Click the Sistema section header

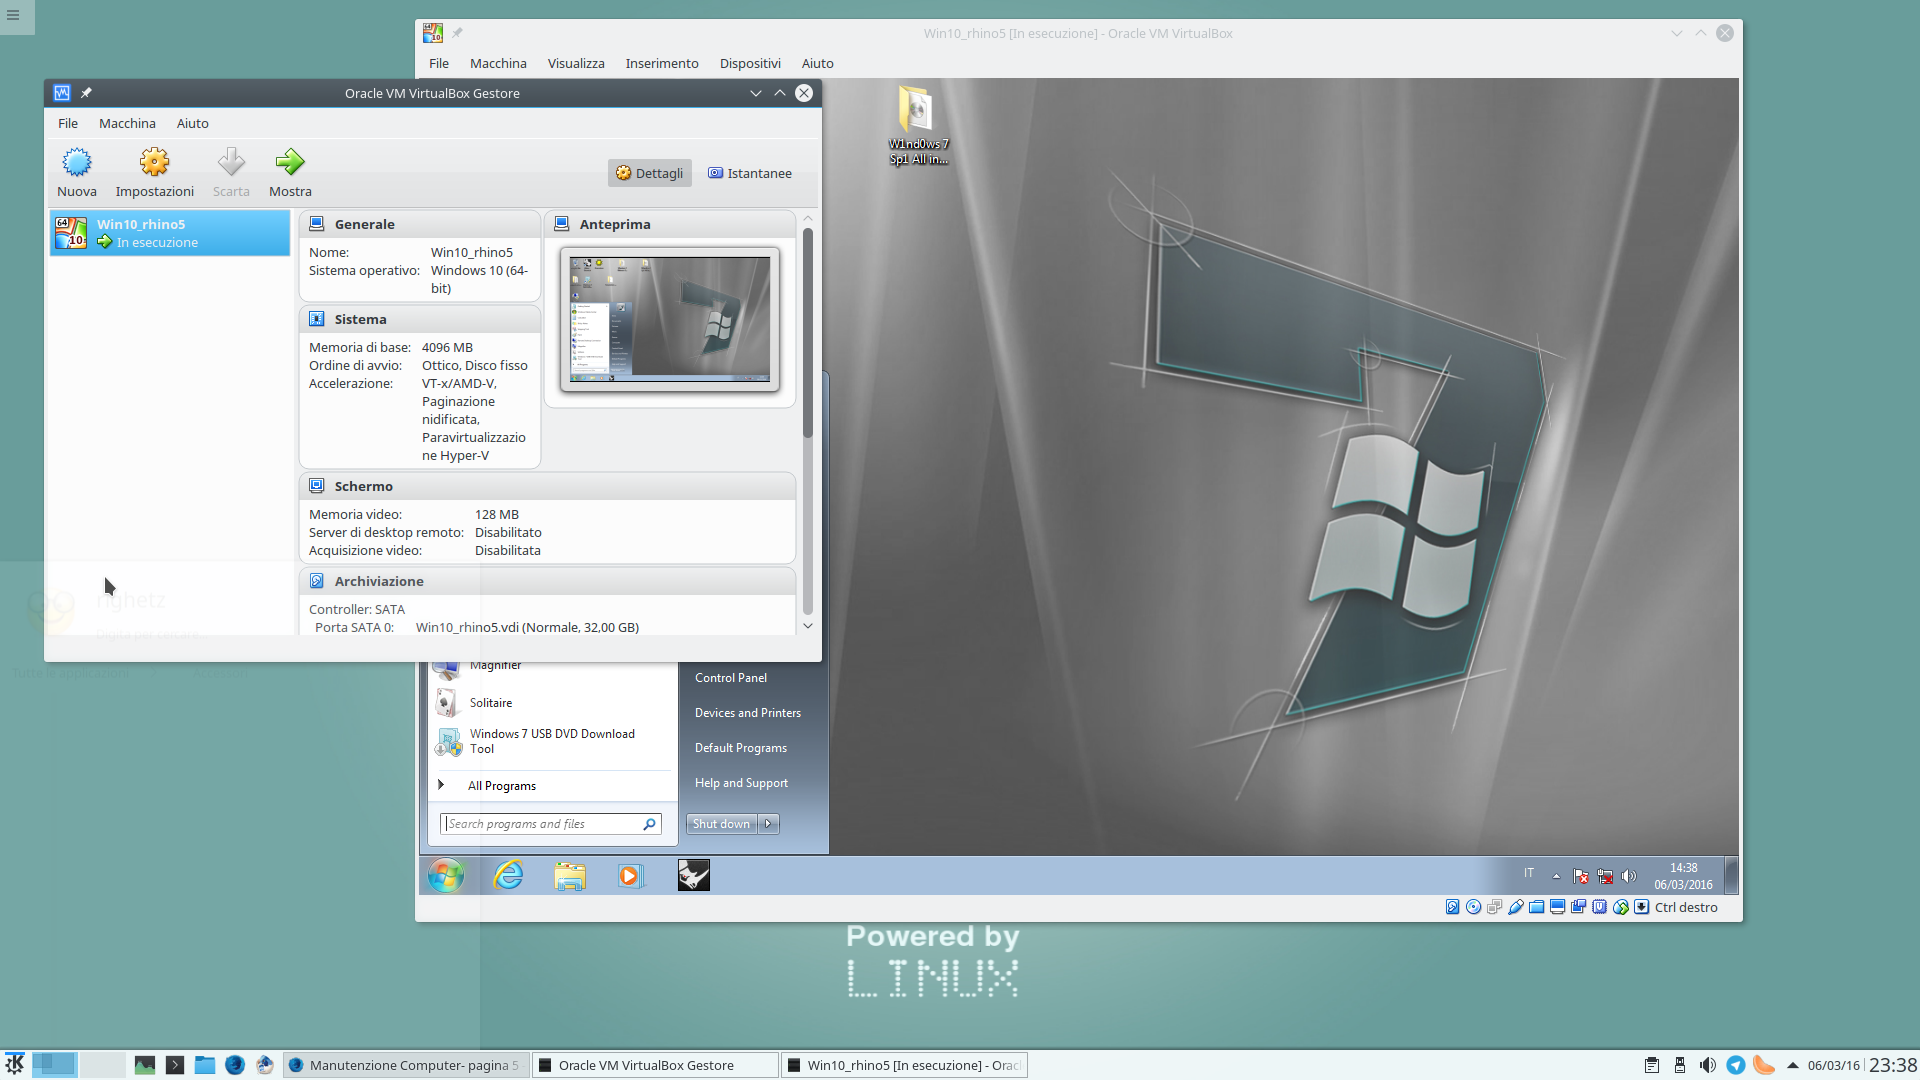[x=420, y=319]
